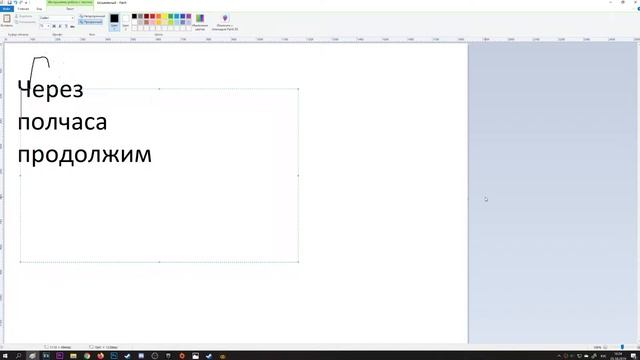640x360 pixels.
Task: Pick the brown palette swatch in second row
Action: point(147,22)
